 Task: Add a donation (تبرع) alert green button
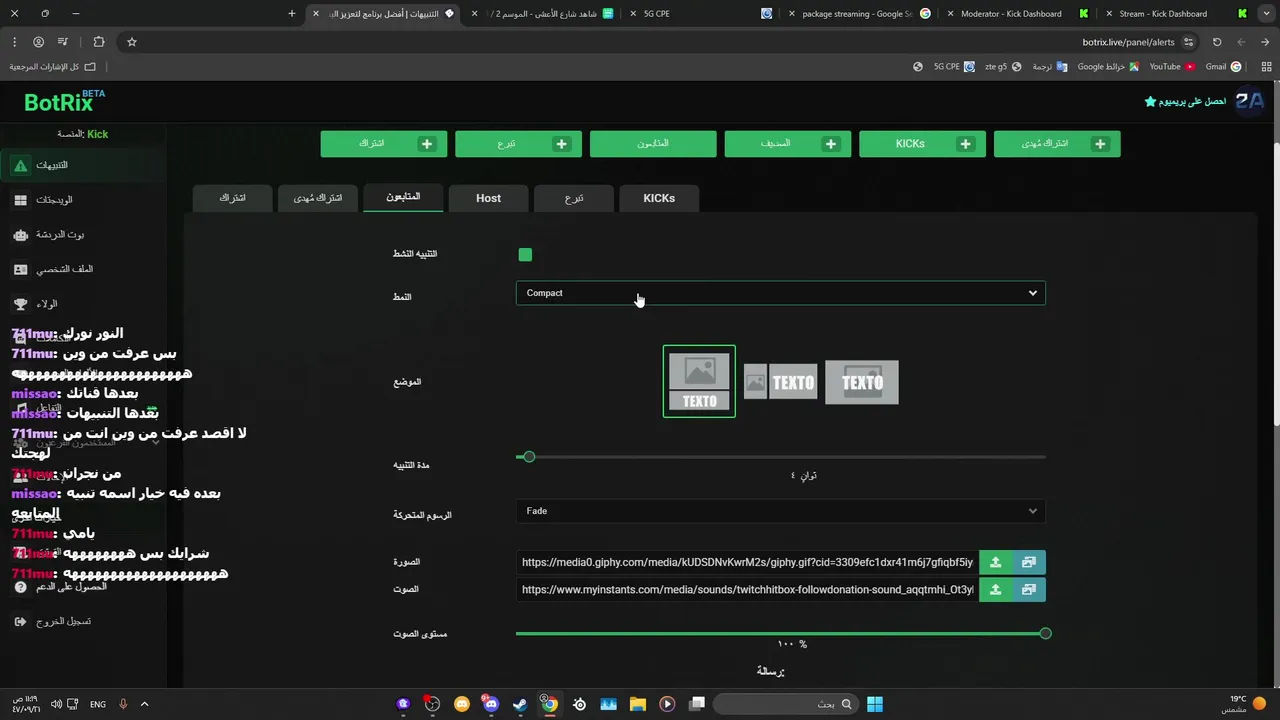[518, 144]
